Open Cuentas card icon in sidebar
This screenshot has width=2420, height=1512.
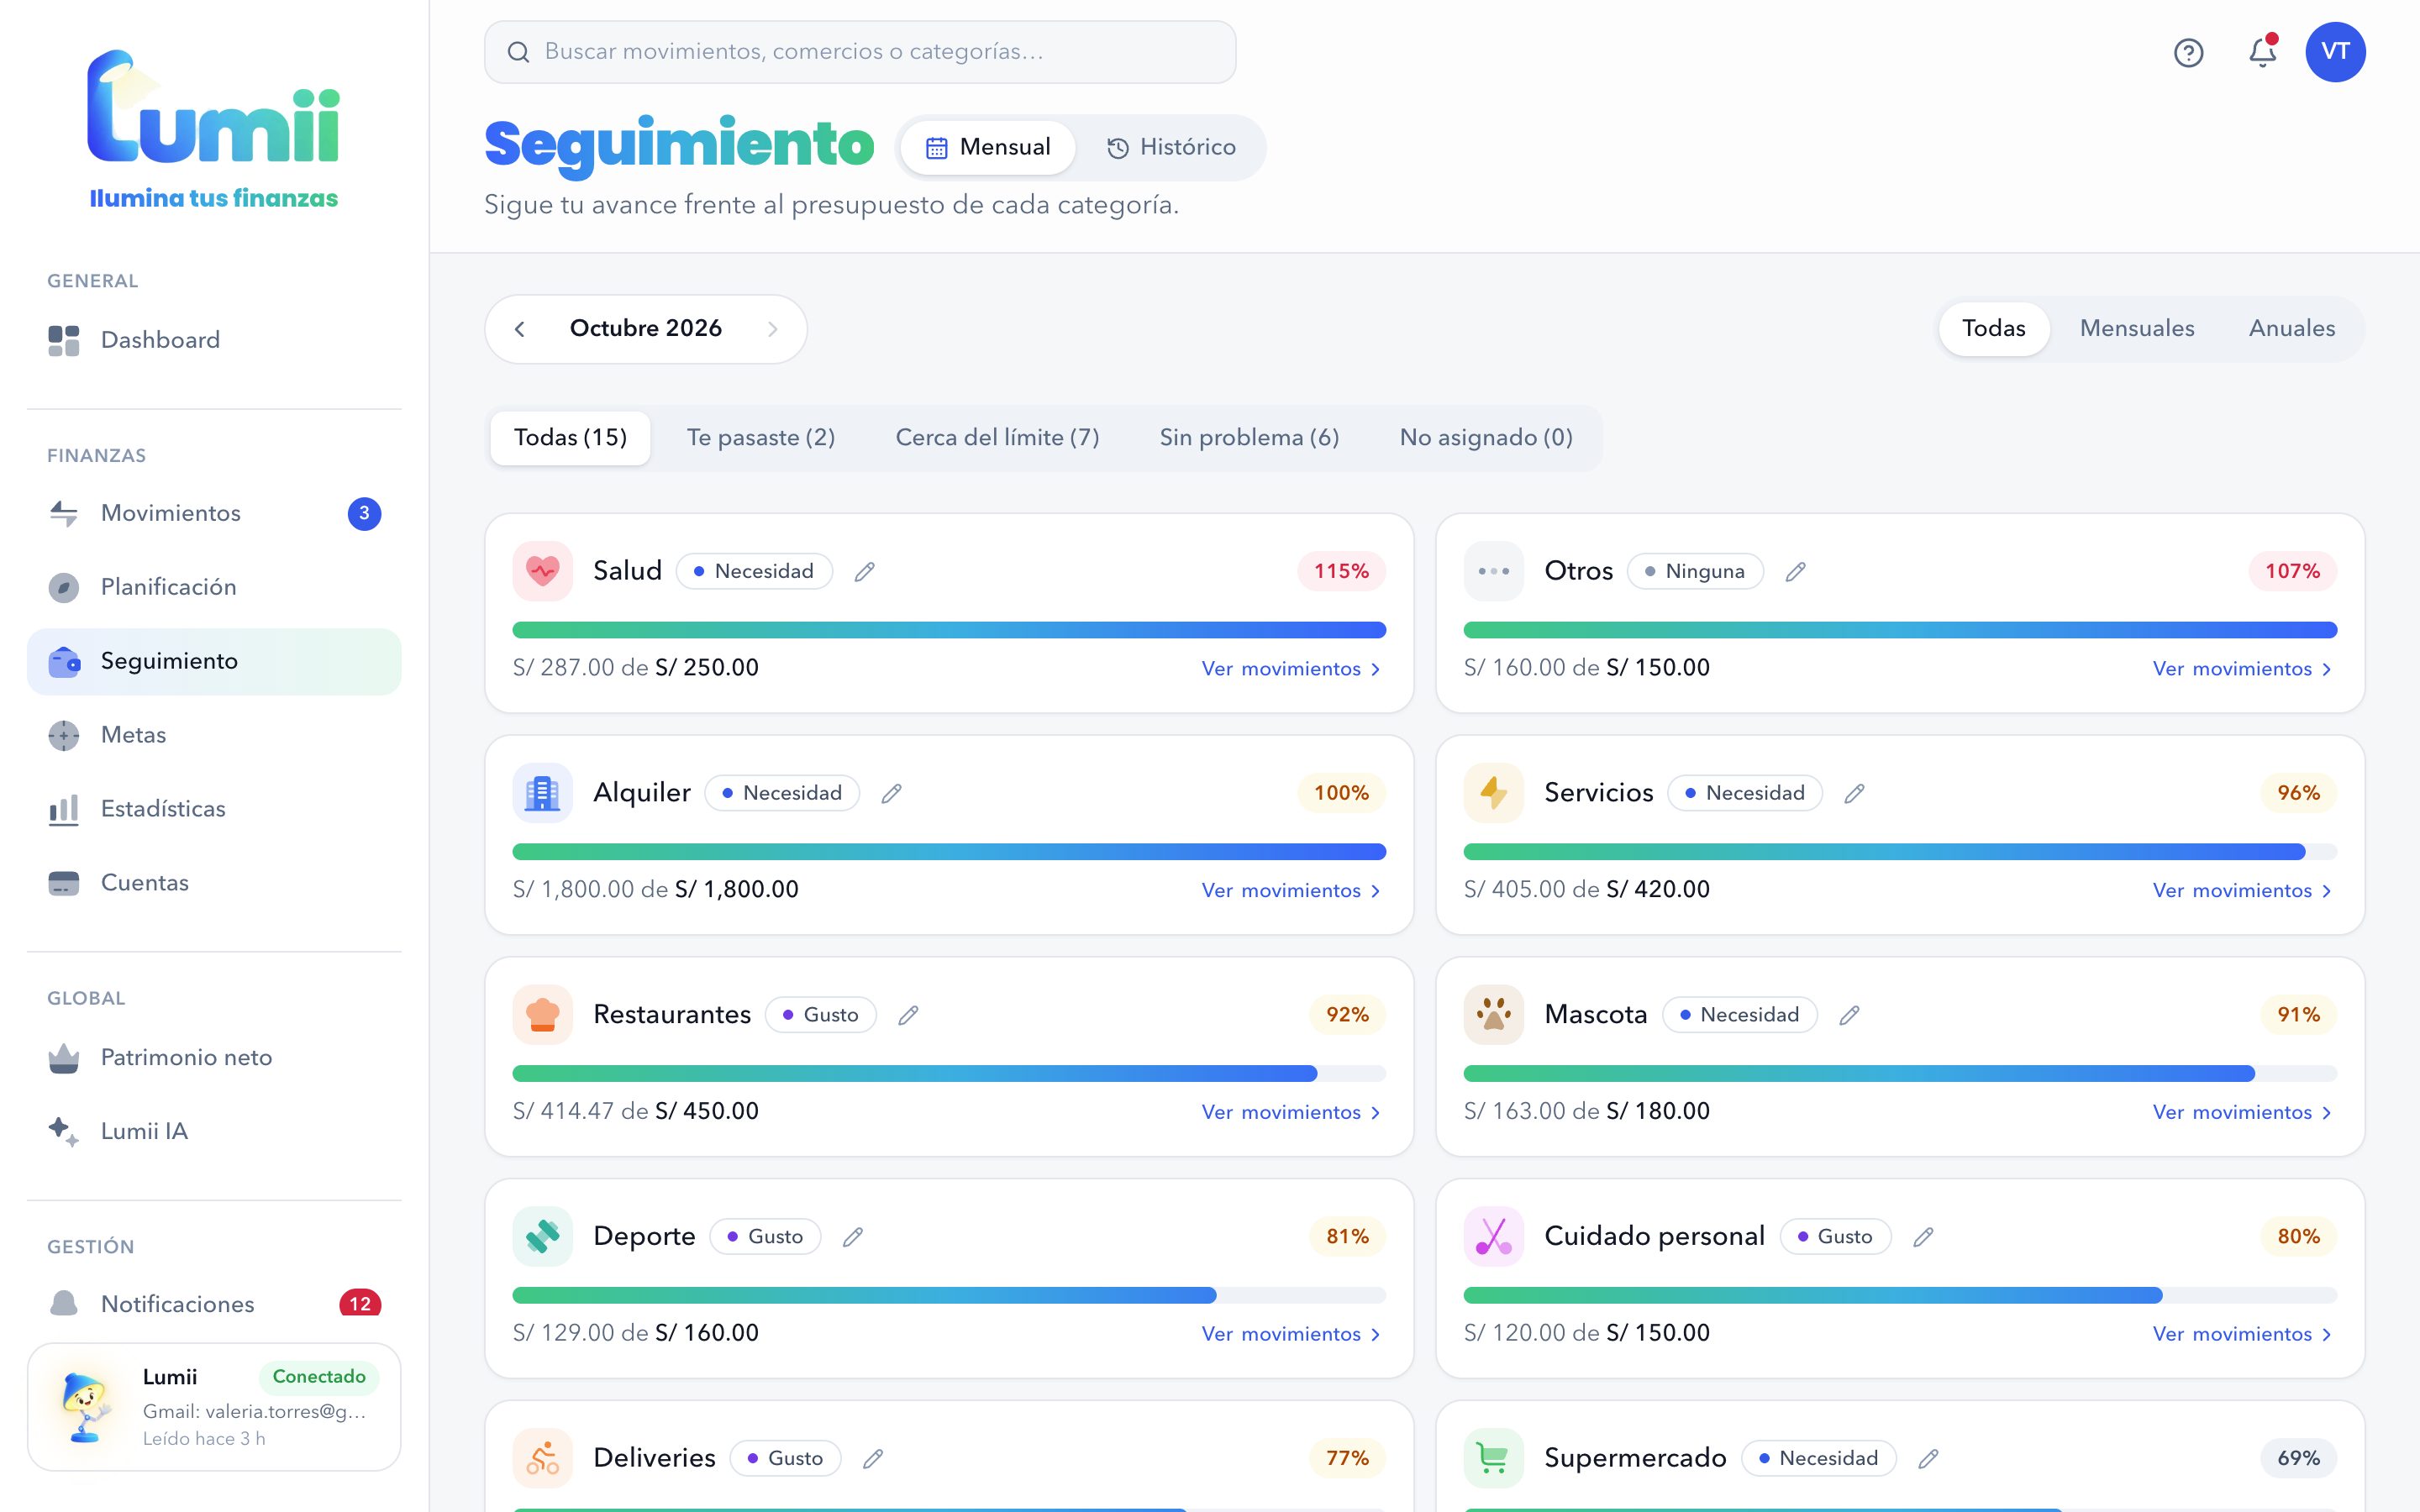(x=64, y=883)
